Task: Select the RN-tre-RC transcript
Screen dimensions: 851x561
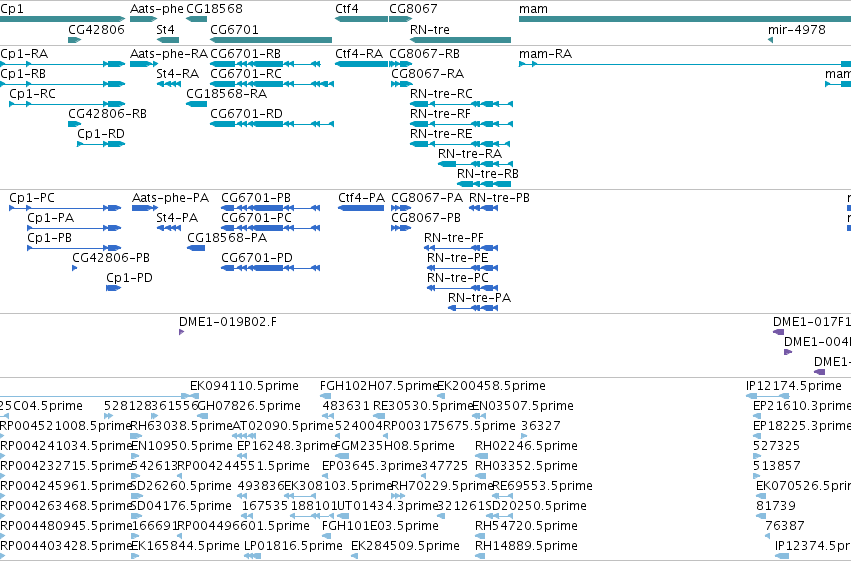Action: click(461, 104)
